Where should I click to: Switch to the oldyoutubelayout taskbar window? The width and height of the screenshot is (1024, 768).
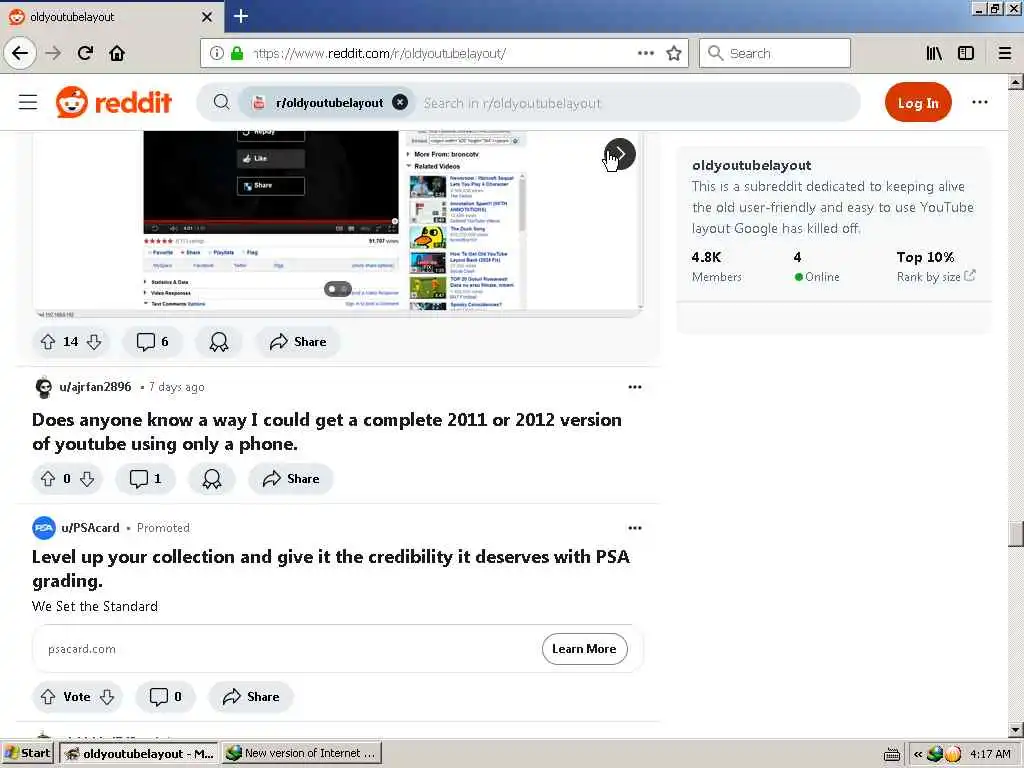(138, 753)
